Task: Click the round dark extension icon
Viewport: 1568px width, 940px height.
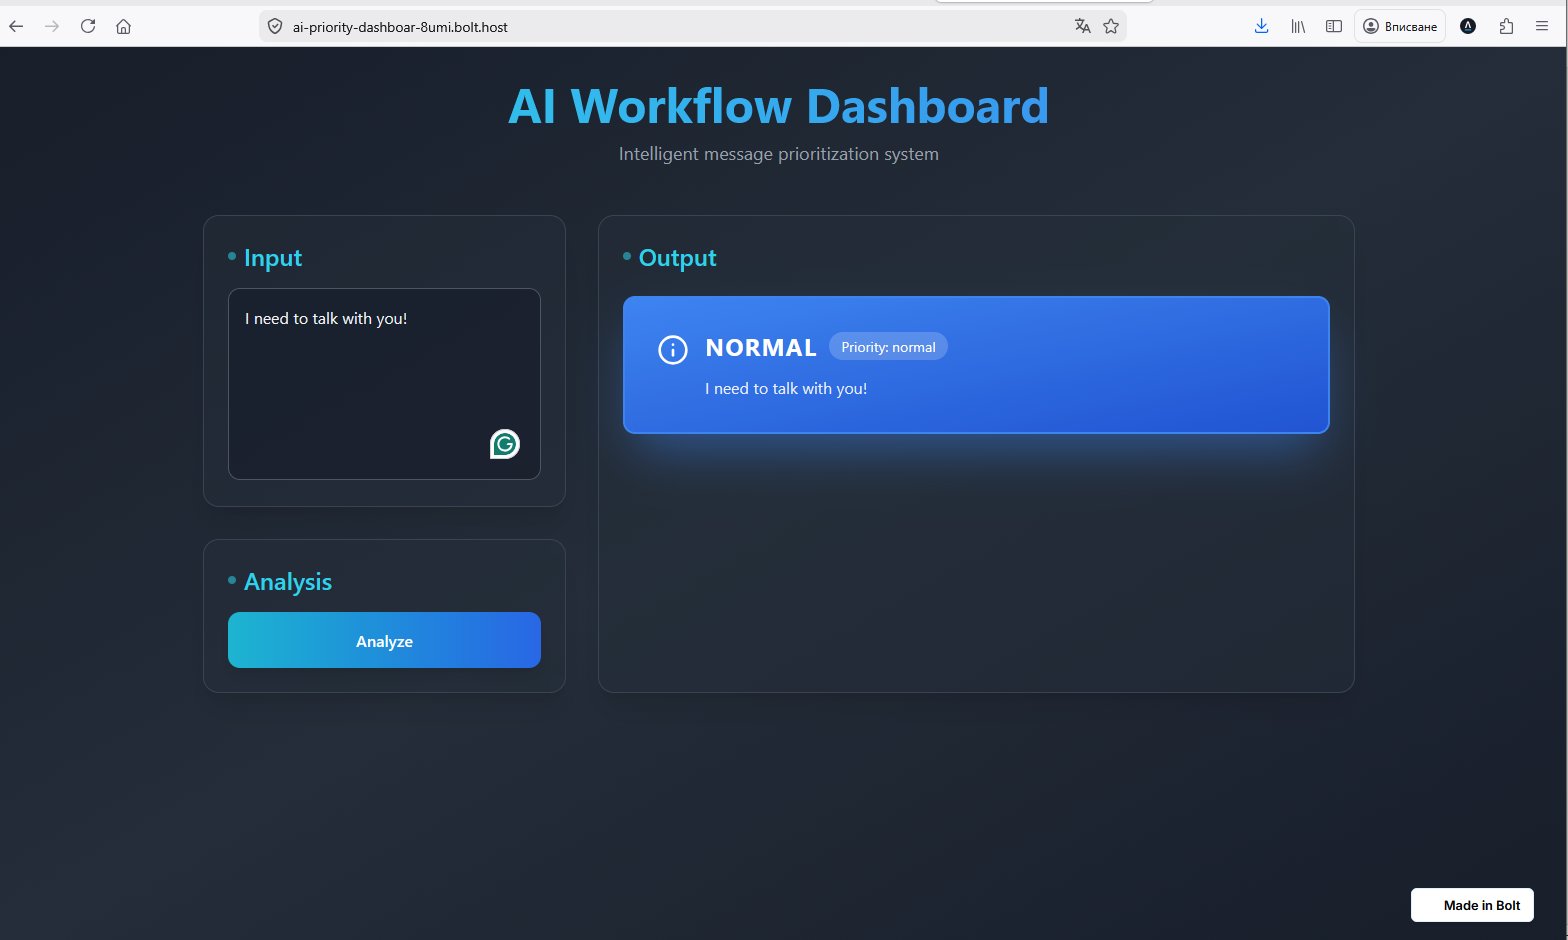Action: pyautogui.click(x=1468, y=26)
